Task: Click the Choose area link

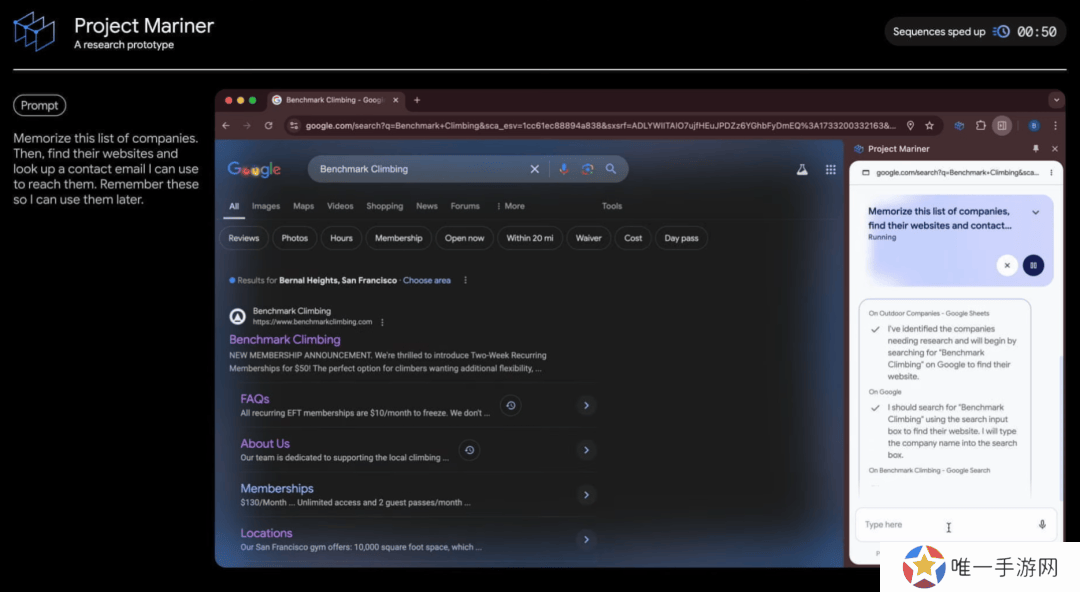Action: [426, 280]
